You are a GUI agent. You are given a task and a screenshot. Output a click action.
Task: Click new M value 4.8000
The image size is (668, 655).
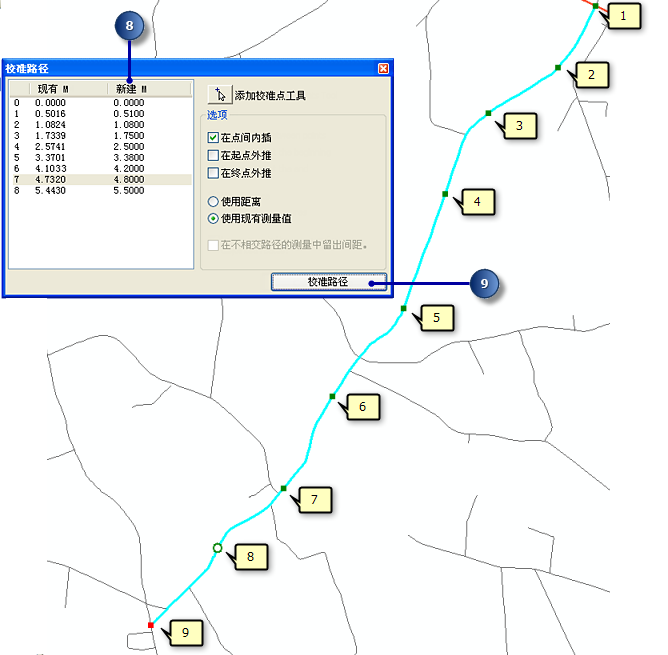pyautogui.click(x=129, y=179)
